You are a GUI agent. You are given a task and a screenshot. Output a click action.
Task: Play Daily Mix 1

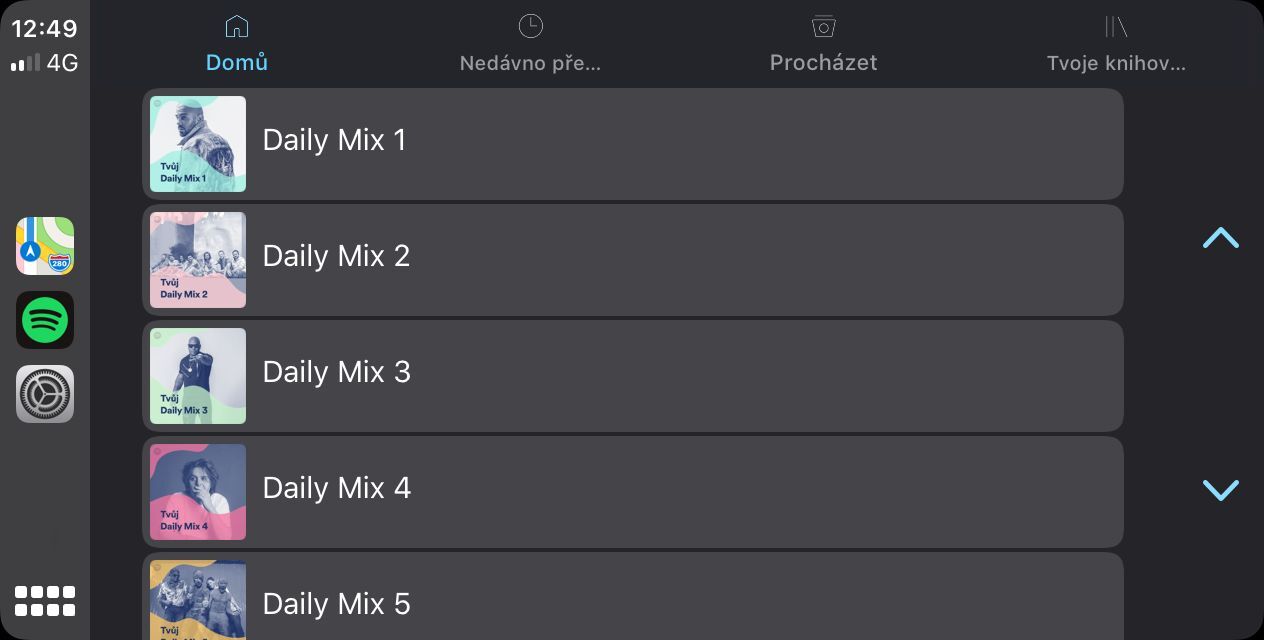coord(633,144)
